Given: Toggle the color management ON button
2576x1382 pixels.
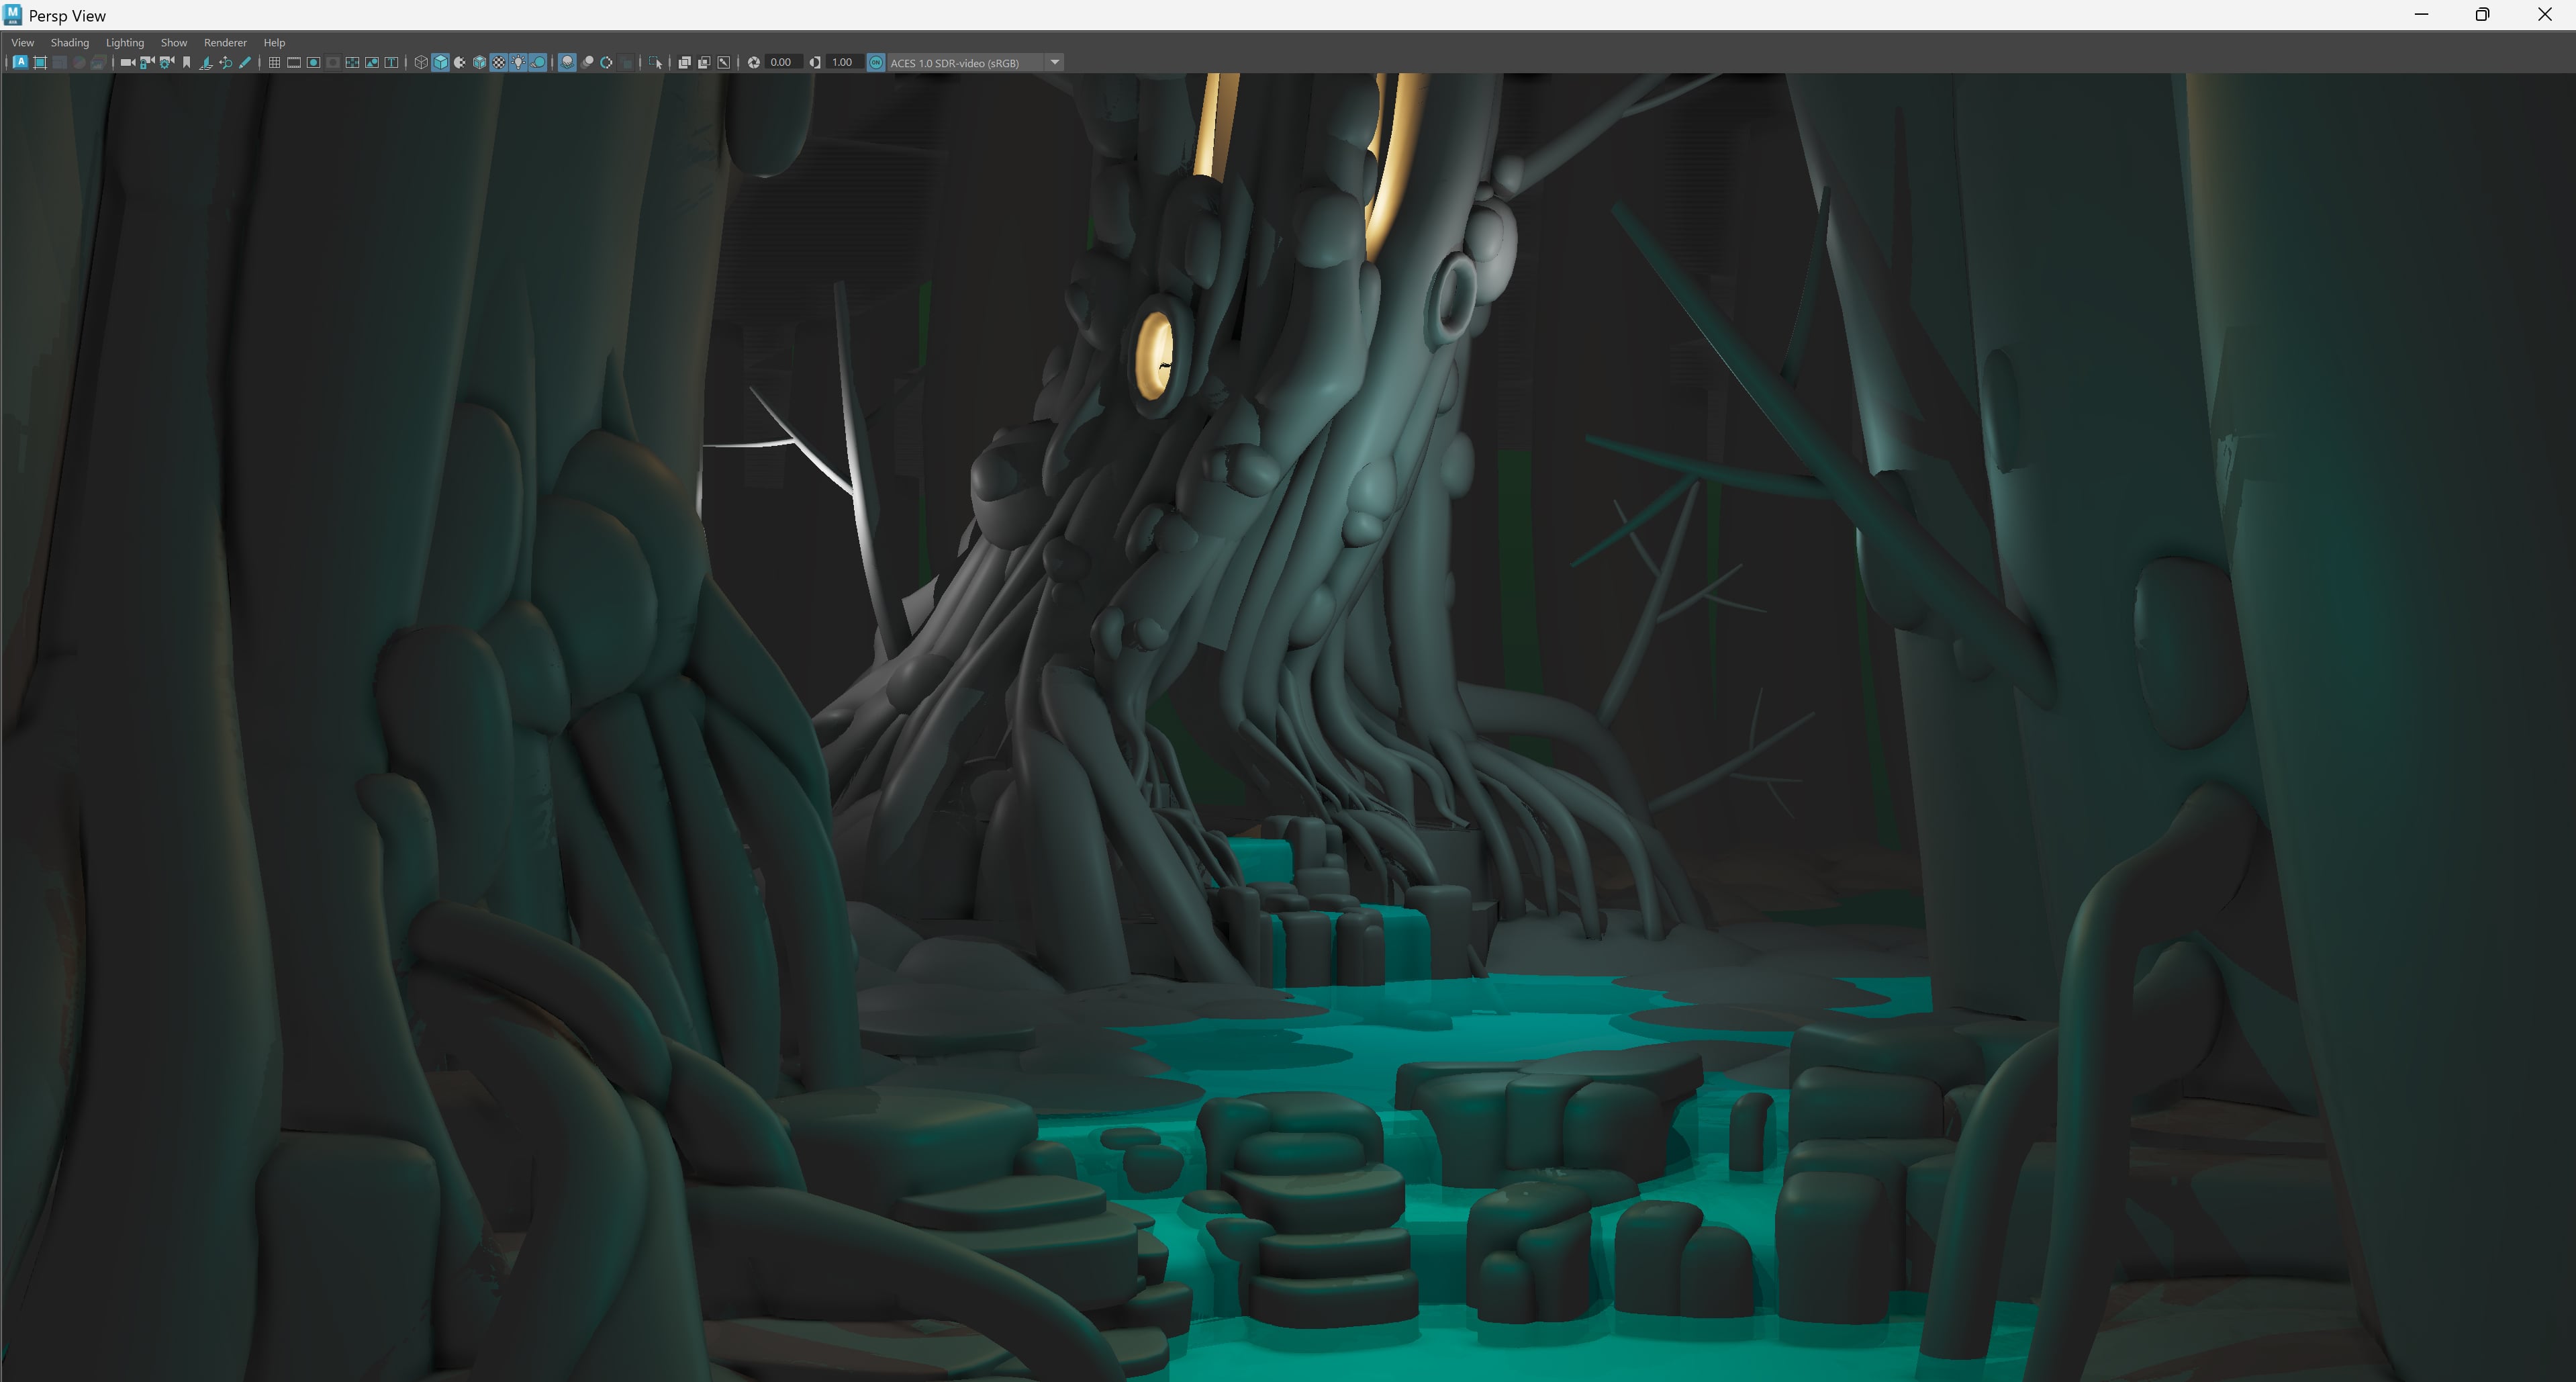Looking at the screenshot, I should coord(876,62).
